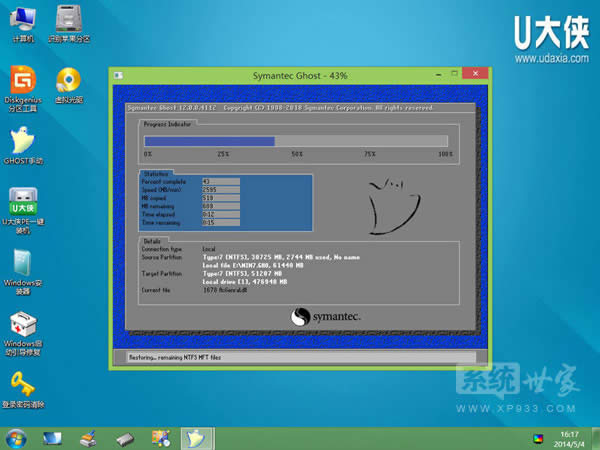Screen dimensions: 600x450
Task: Open the laptop icon in the taskbar
Action: pos(52,438)
